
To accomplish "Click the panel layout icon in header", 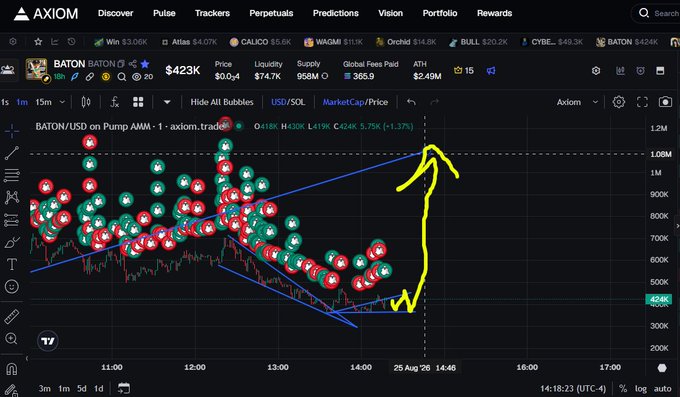I will pyautogui.click(x=660, y=70).
